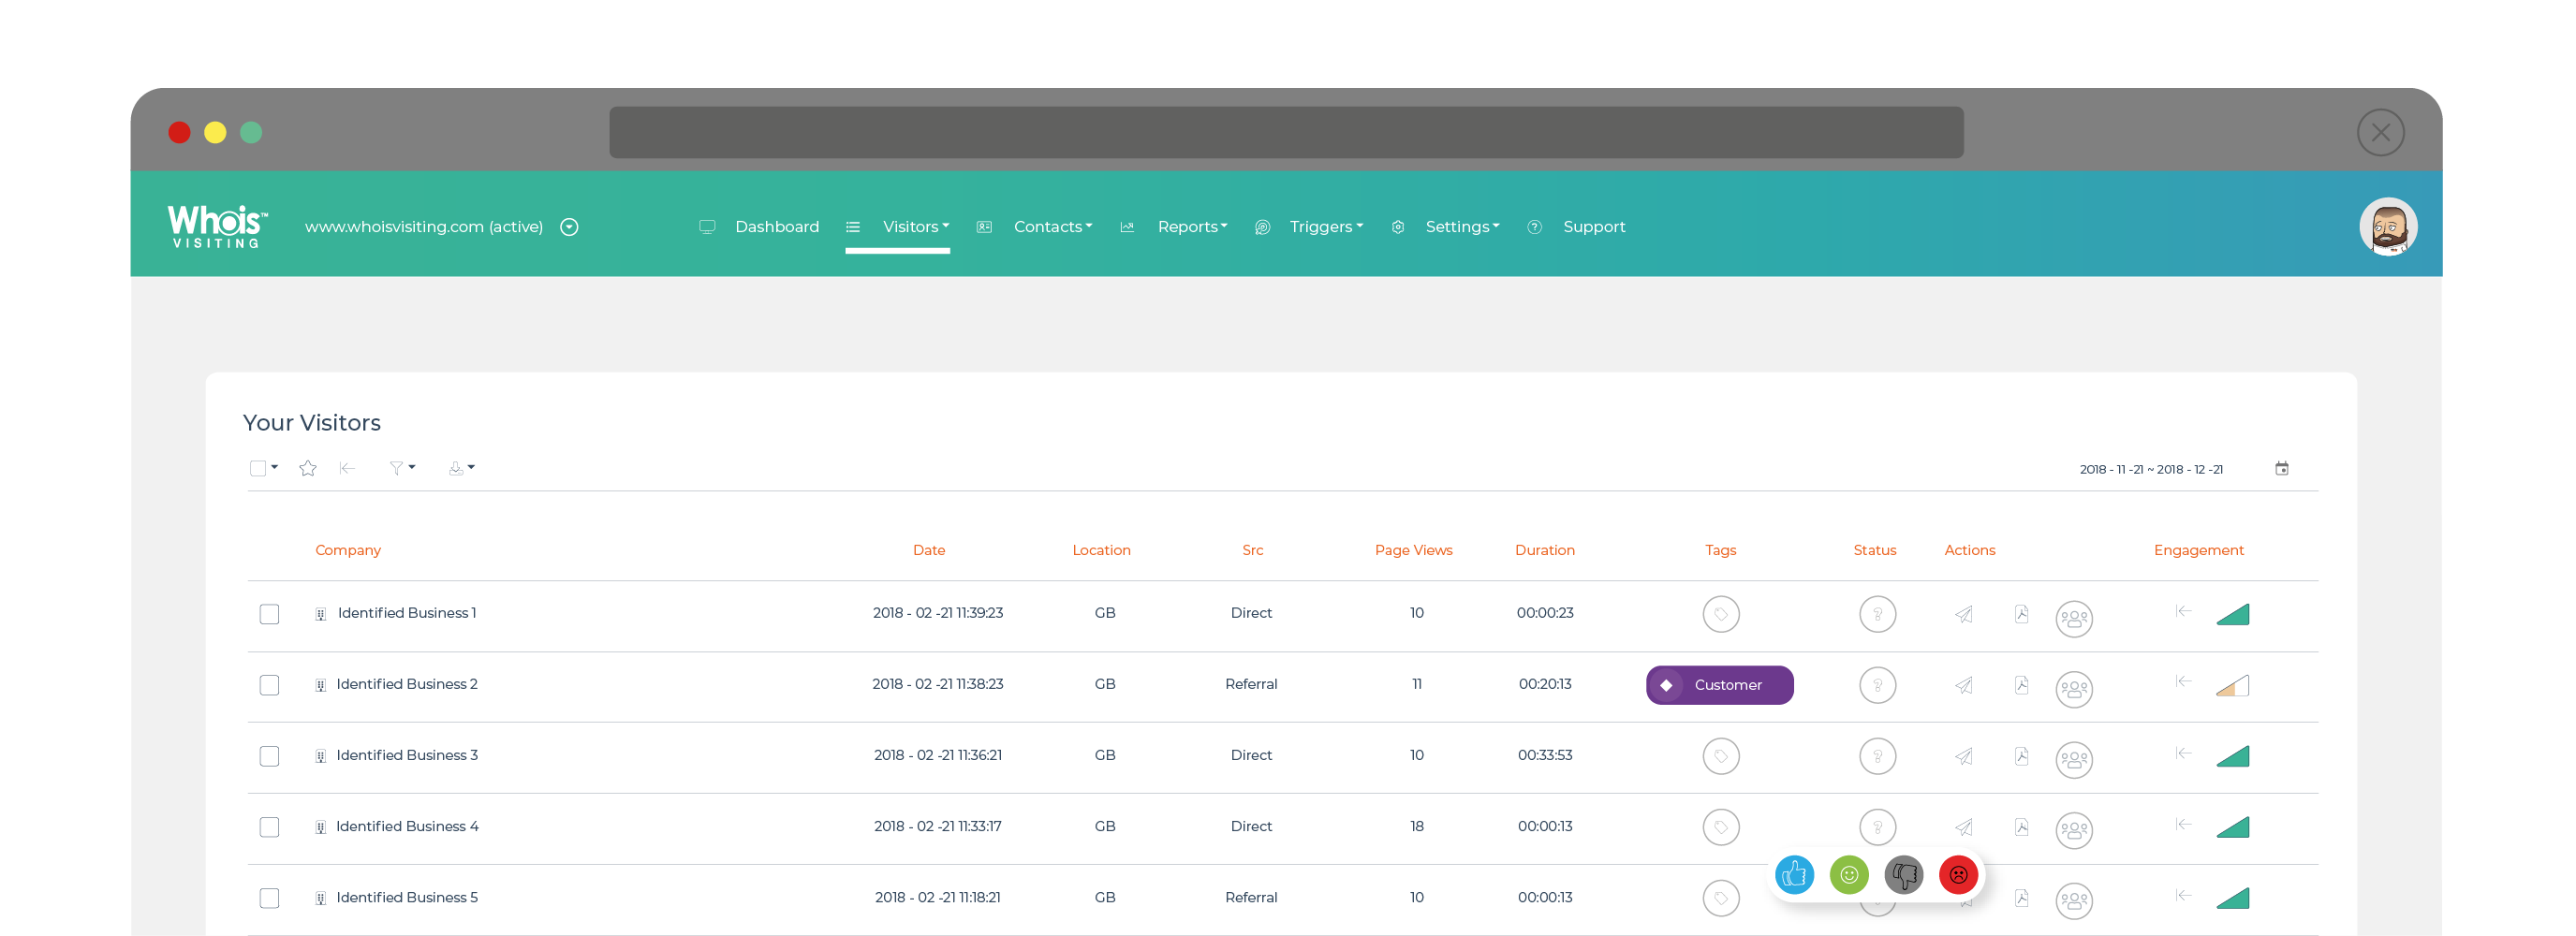Click group users icon for Identified Business 2
This screenshot has height=936, width=2576.
(x=2074, y=689)
